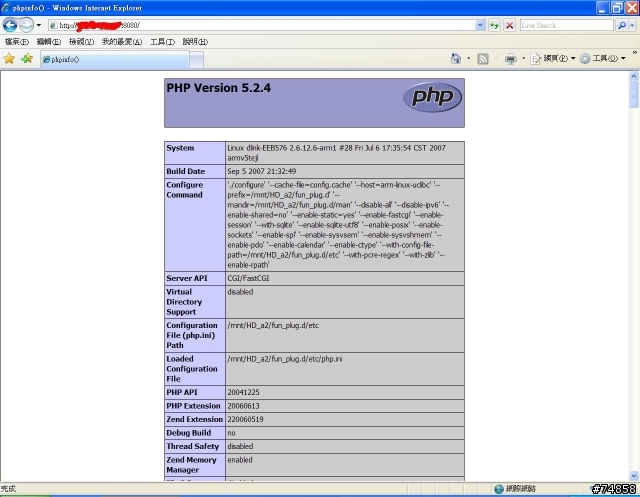The height and width of the screenshot is (497, 640).
Task: Open the 工具(O) Tools toolbar menu
Action: [x=602, y=59]
